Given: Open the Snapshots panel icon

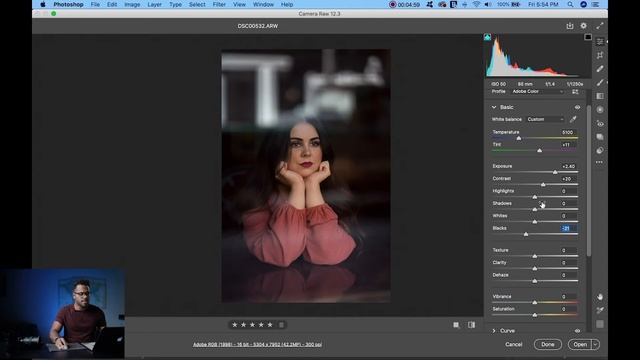Looking at the screenshot, I should 600,137.
